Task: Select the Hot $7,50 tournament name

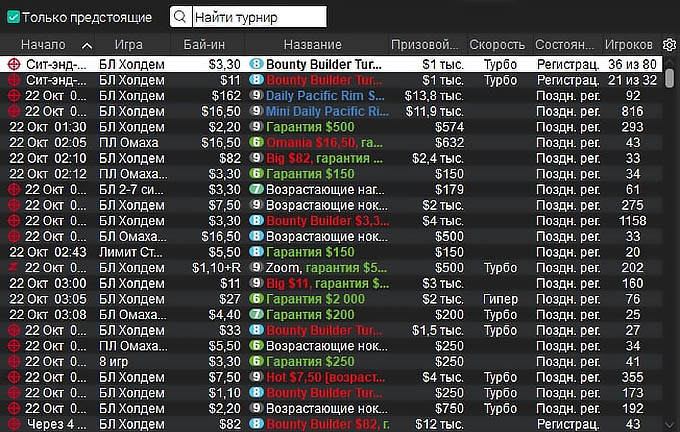Action: pyautogui.click(x=325, y=377)
